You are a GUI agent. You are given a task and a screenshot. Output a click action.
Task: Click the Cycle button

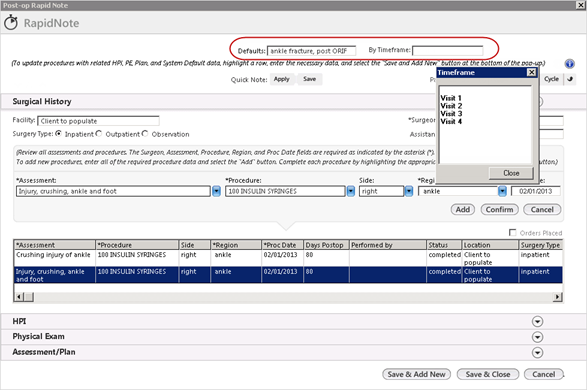tap(551, 79)
